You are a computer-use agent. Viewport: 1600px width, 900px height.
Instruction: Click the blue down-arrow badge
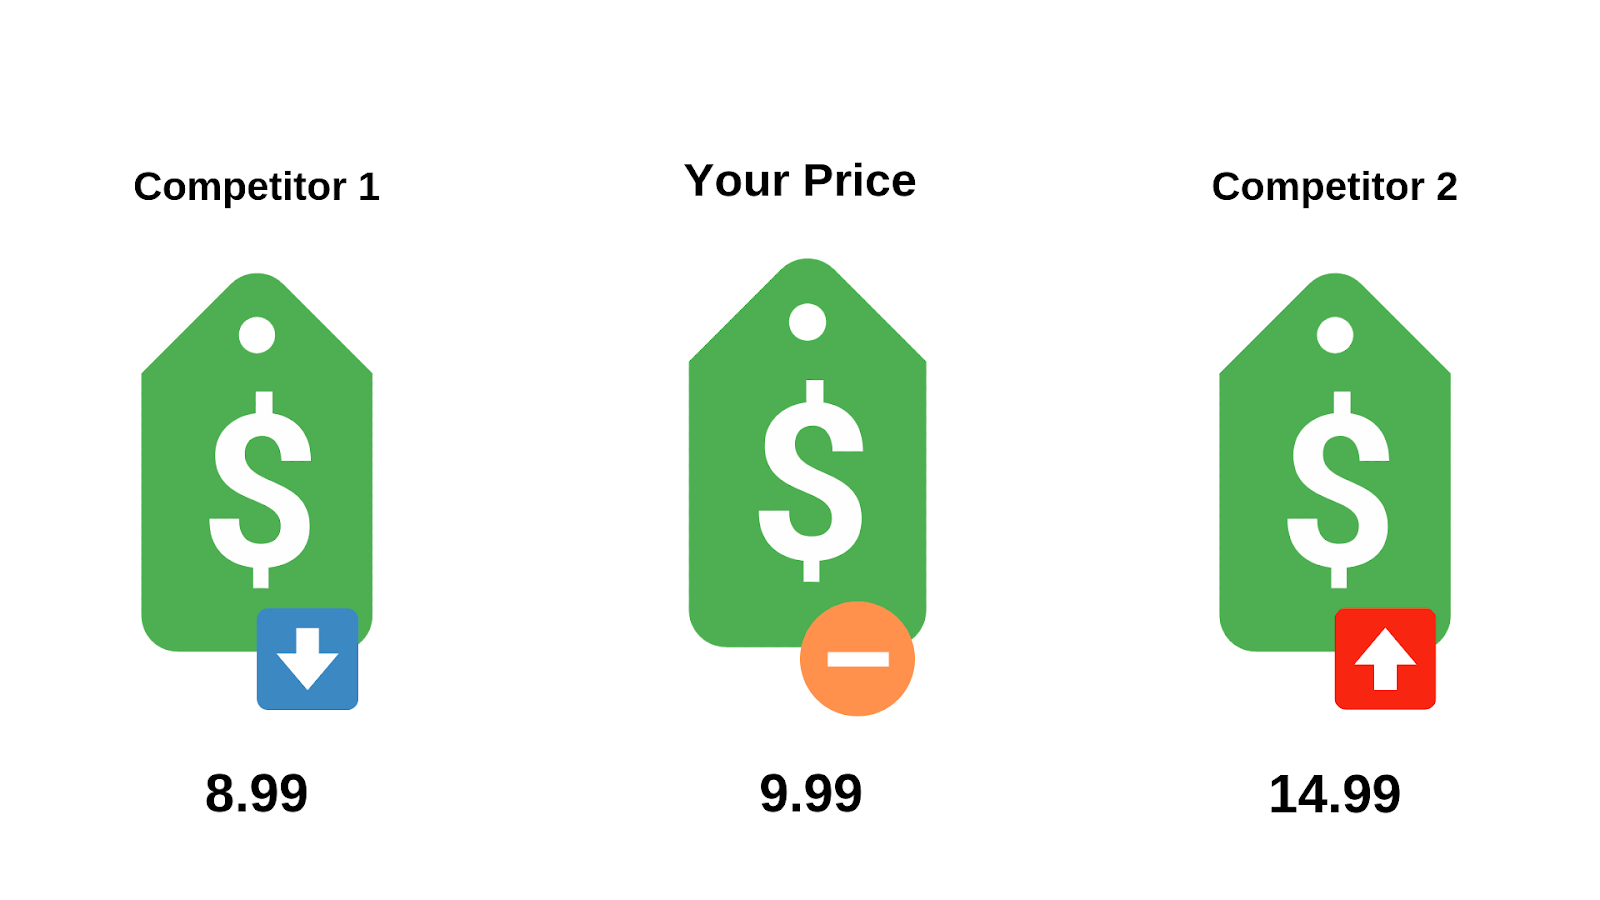click(x=307, y=659)
